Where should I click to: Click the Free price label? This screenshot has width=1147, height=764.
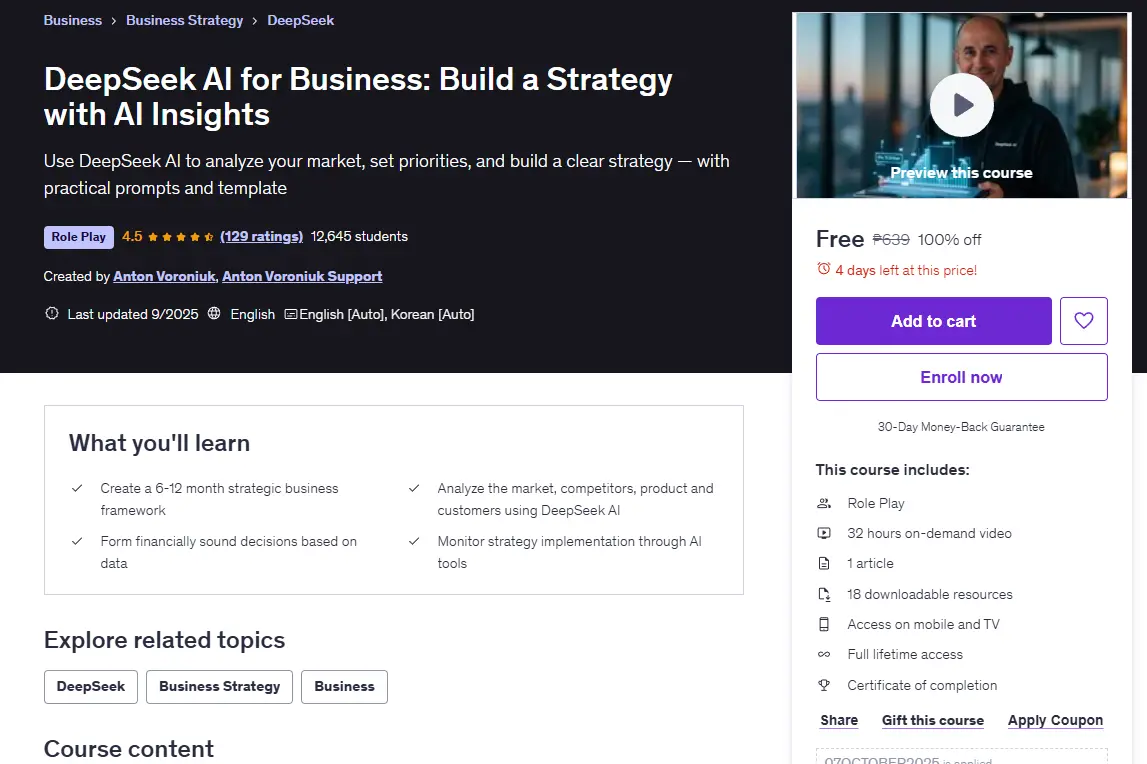coord(840,239)
